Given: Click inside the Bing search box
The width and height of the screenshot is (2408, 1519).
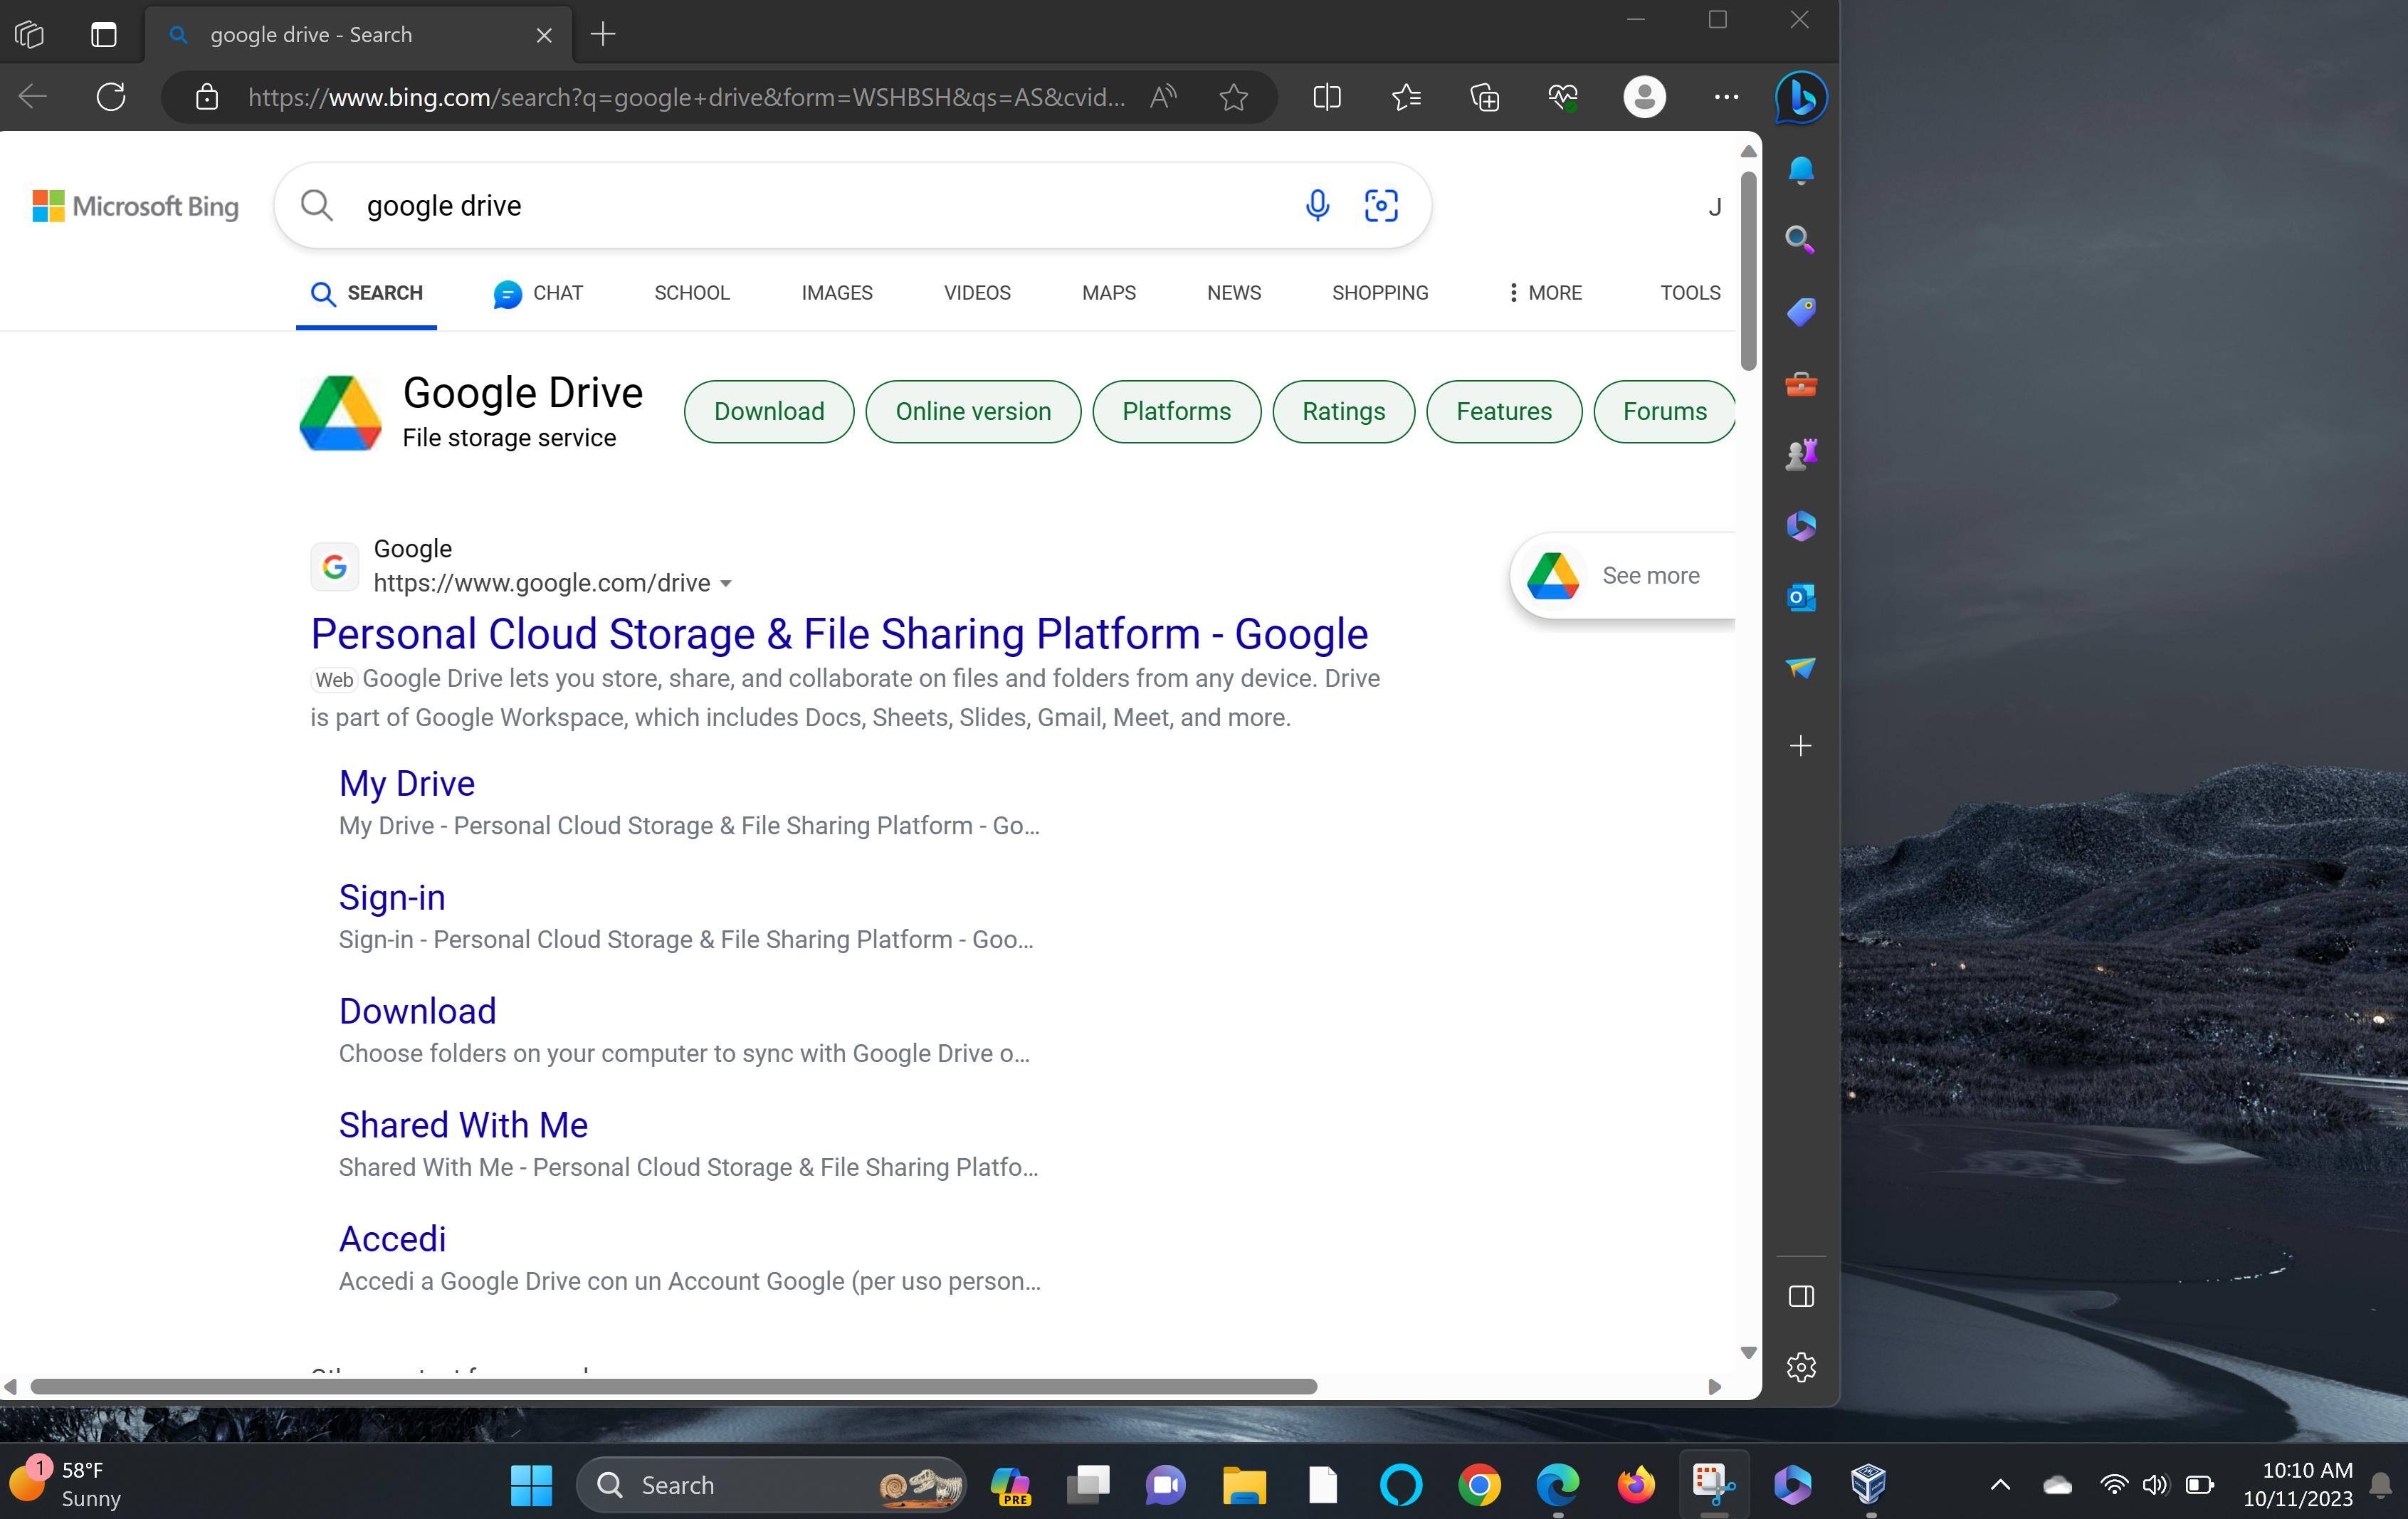Looking at the screenshot, I should click(800, 205).
